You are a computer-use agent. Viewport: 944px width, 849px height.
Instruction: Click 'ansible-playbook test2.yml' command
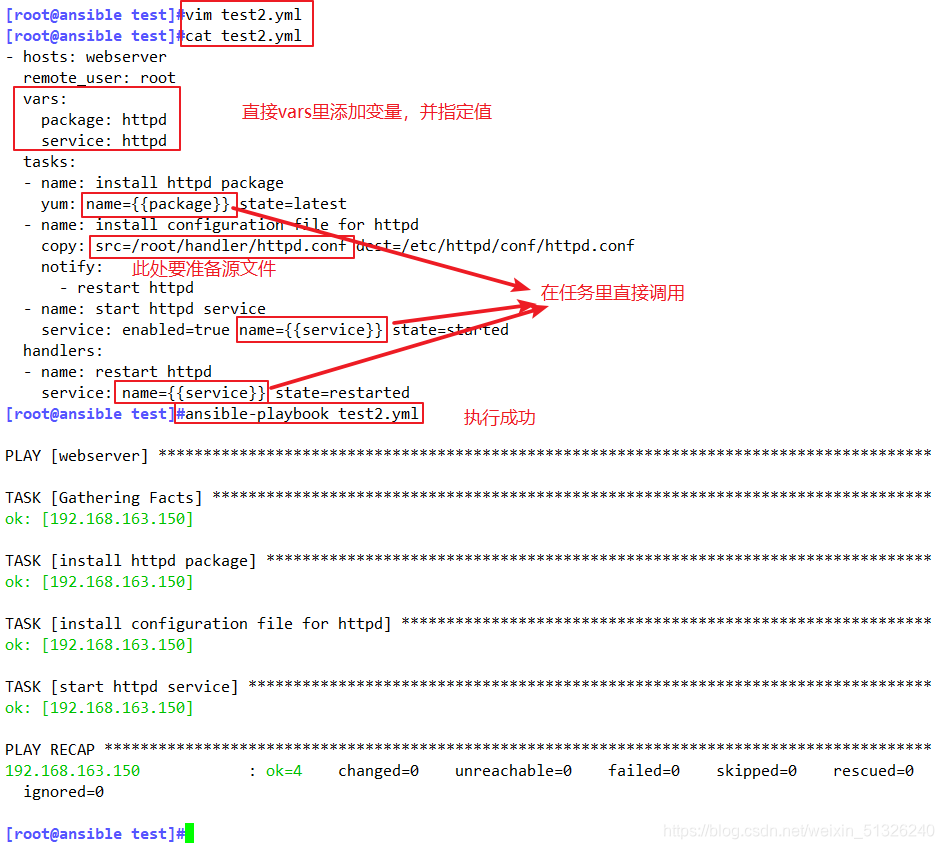pyautogui.click(x=302, y=414)
